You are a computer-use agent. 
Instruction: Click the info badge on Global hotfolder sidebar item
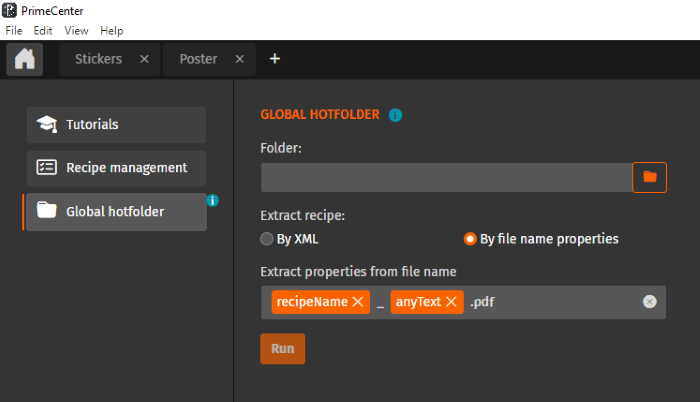[x=212, y=201]
